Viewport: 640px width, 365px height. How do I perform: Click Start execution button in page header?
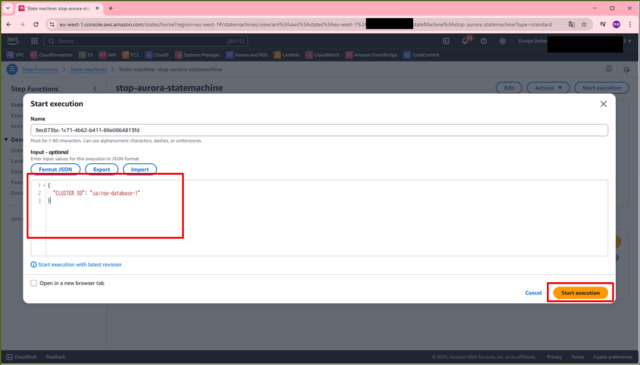click(602, 88)
